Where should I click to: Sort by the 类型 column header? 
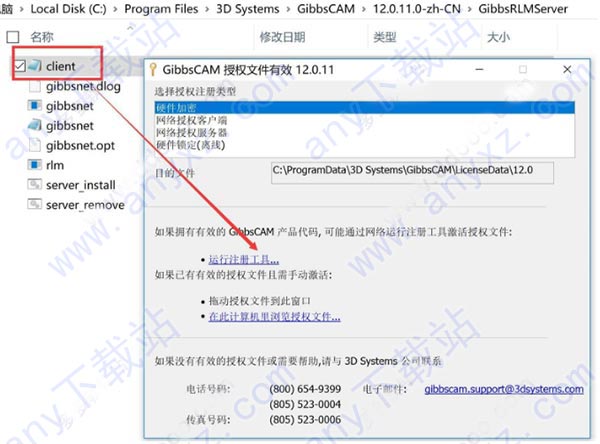[385, 38]
